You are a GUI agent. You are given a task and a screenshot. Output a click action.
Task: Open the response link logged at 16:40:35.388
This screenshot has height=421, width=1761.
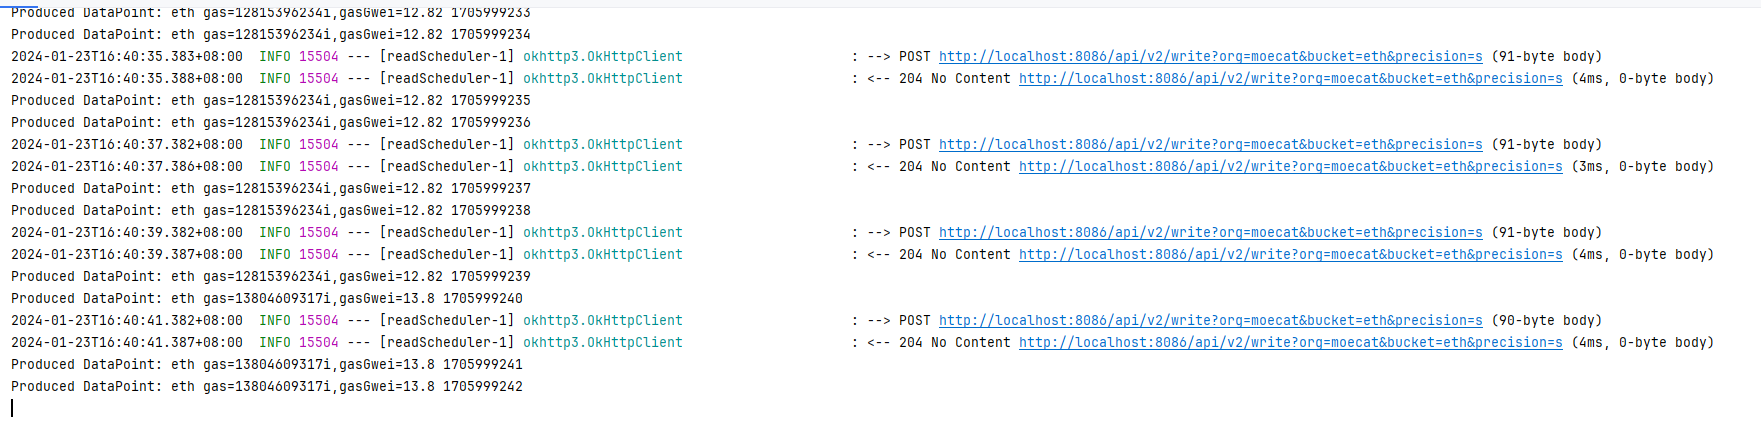click(x=1290, y=79)
